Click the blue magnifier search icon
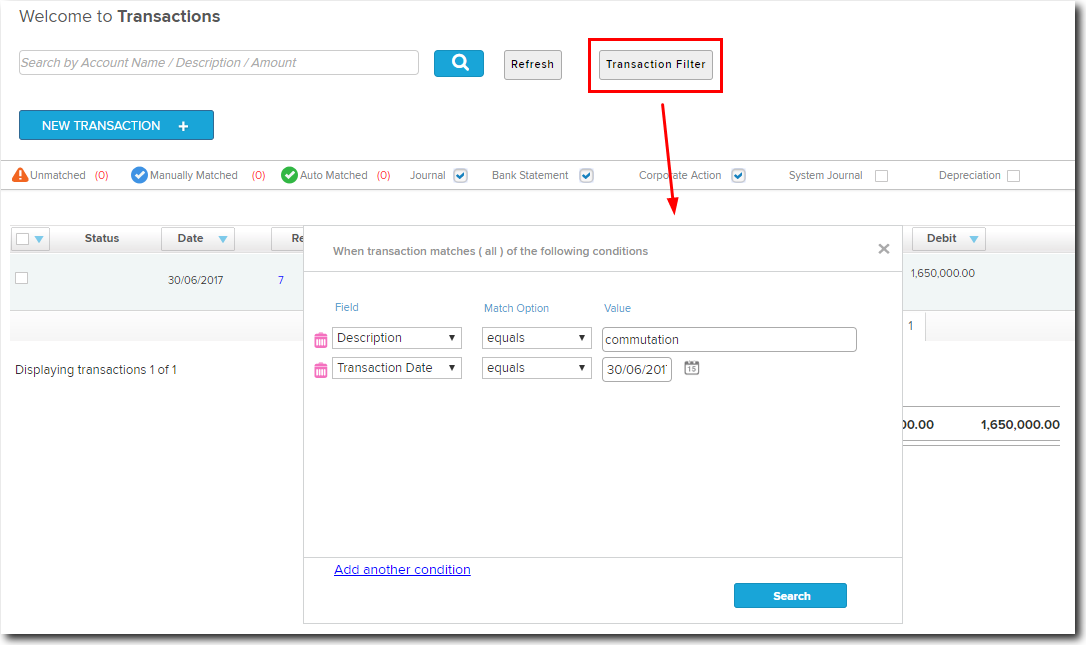Image resolution: width=1086 pixels, height=645 pixels. 459,63
